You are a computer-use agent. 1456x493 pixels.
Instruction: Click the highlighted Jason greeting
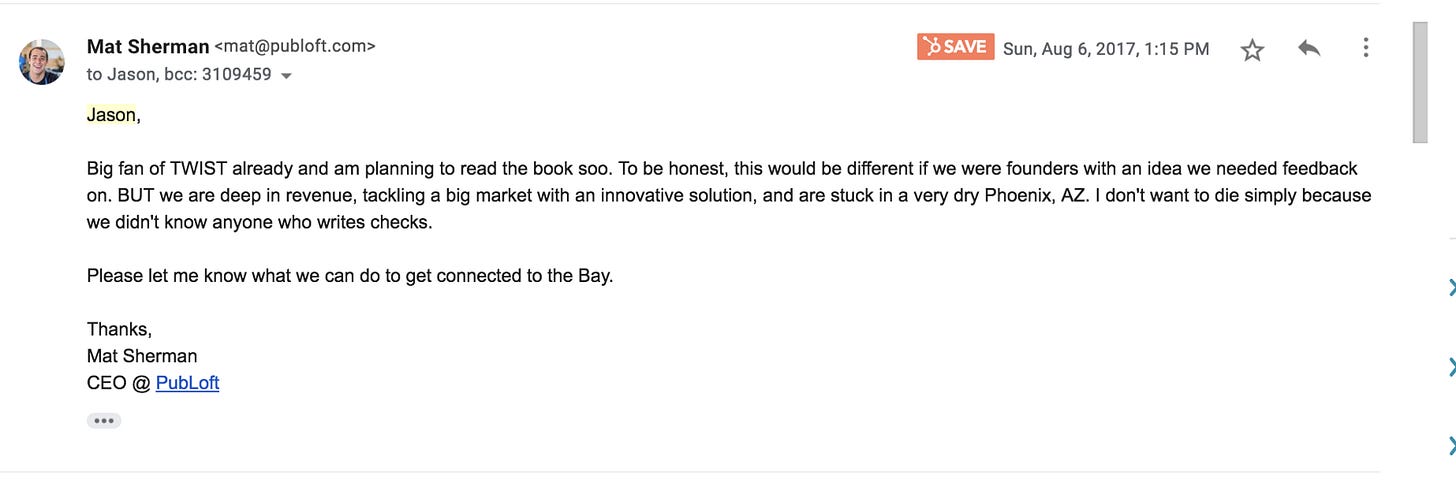click(x=113, y=115)
